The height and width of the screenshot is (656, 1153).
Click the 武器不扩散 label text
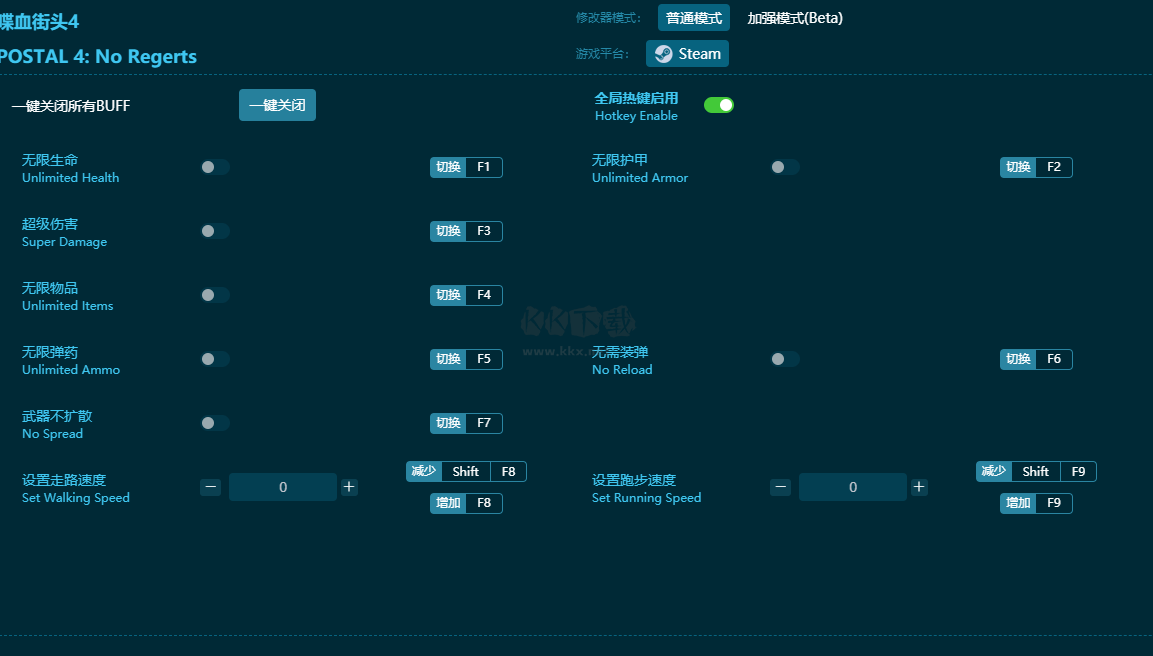pyautogui.click(x=57, y=416)
